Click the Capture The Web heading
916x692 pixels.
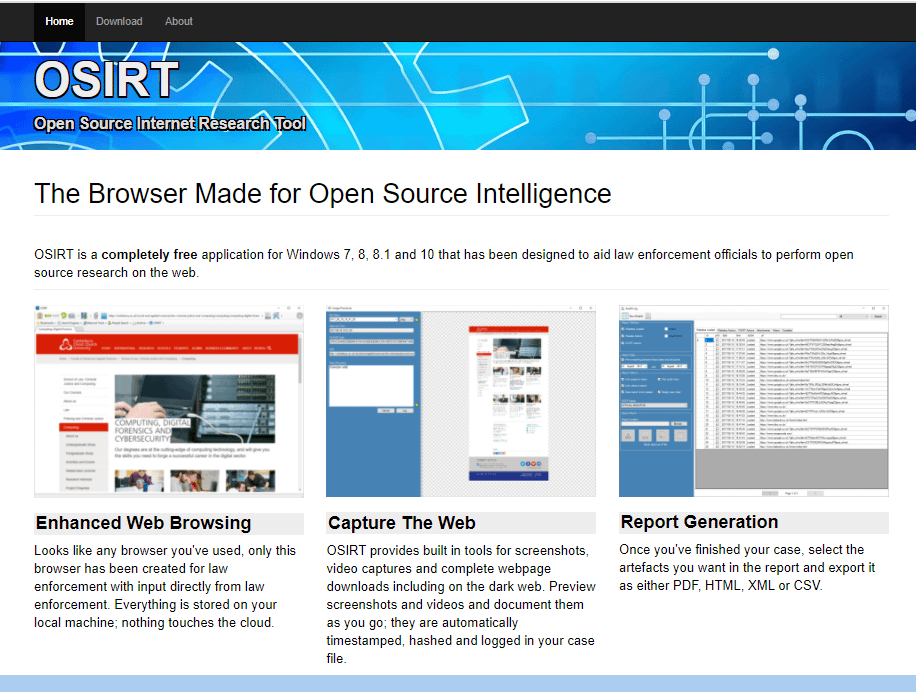pyautogui.click(x=402, y=523)
